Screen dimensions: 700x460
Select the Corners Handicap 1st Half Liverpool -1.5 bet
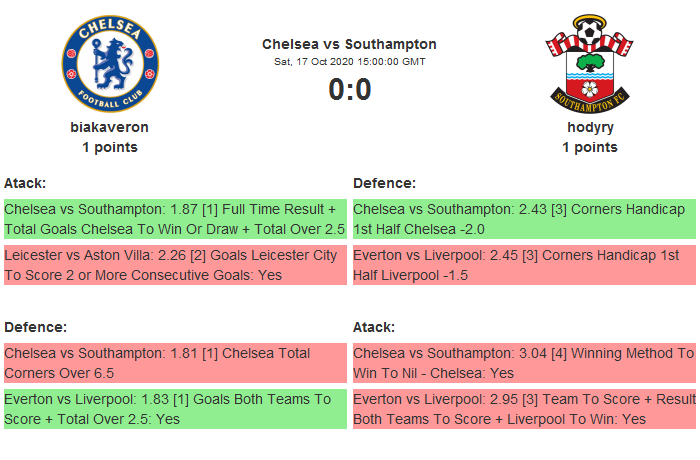tap(523, 265)
